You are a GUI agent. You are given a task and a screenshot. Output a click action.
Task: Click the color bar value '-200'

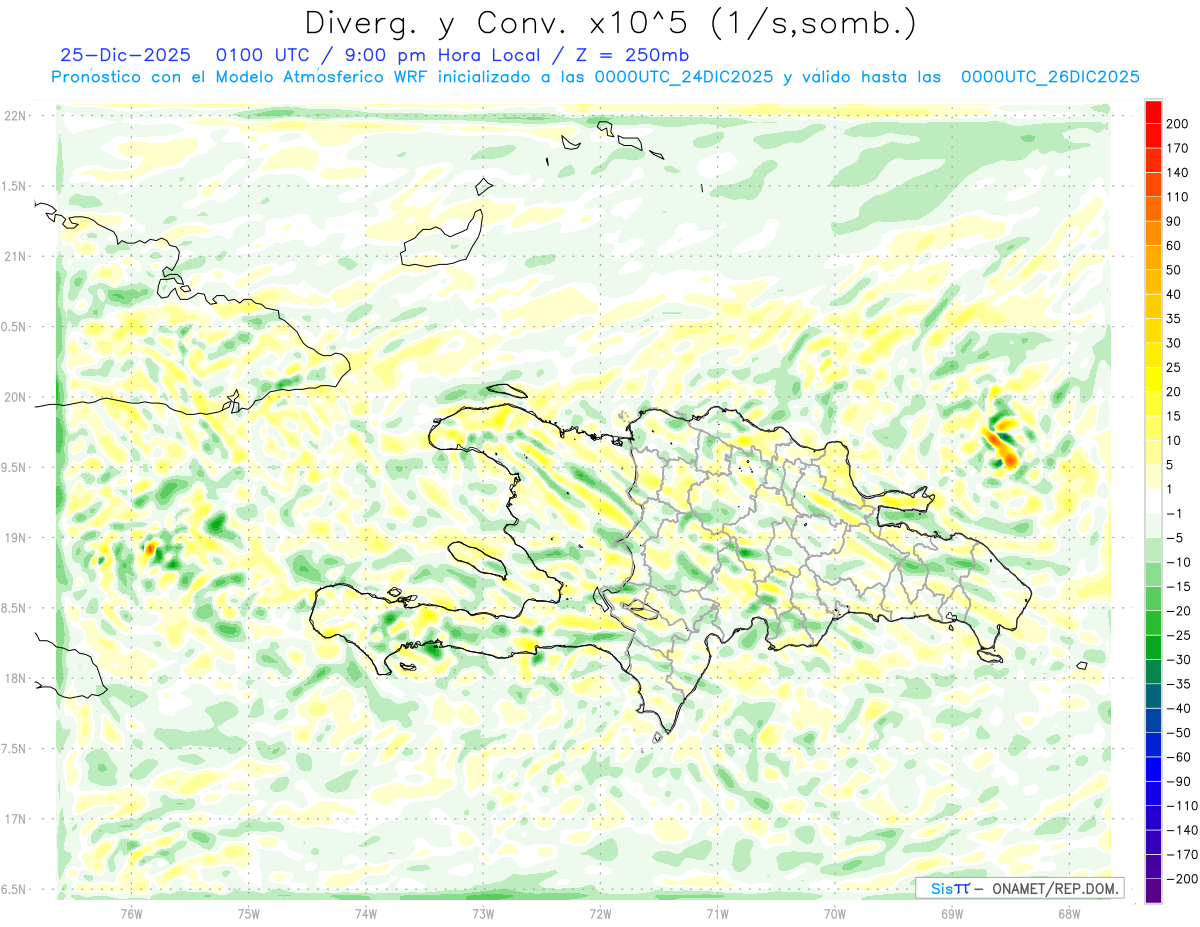1182,879
